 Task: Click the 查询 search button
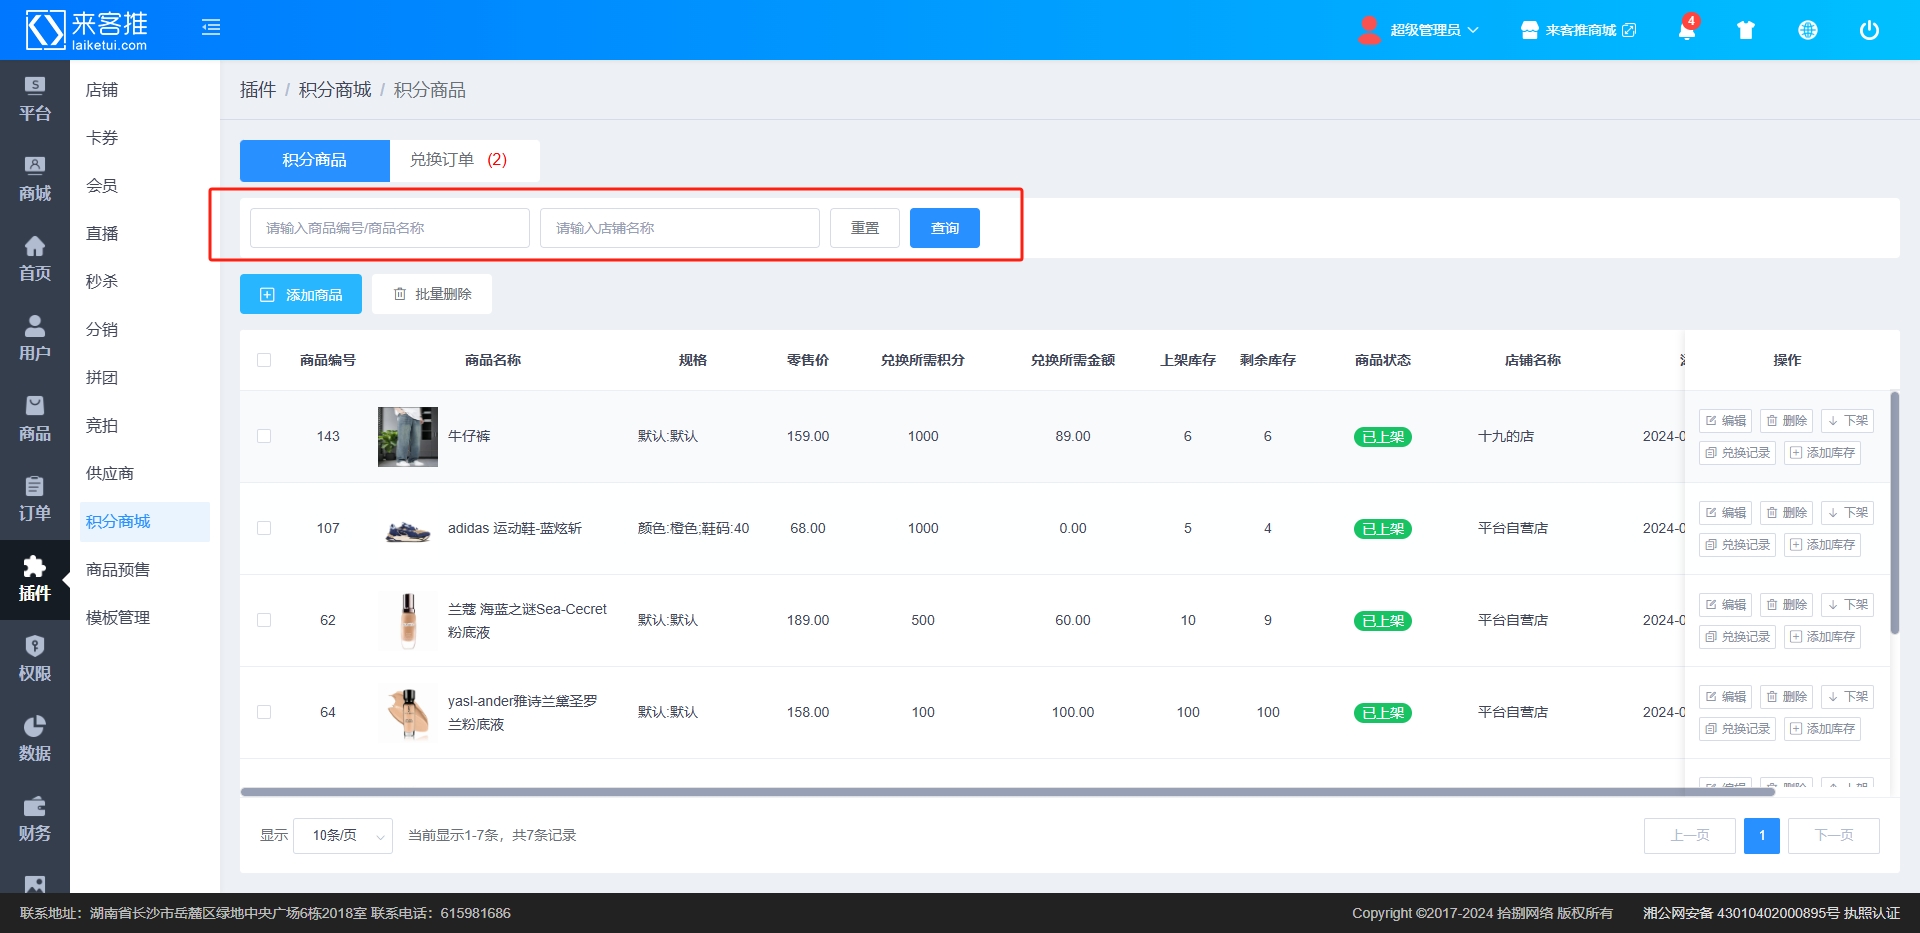[x=944, y=228]
